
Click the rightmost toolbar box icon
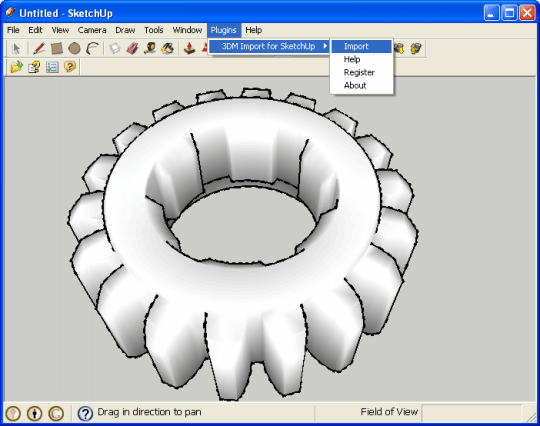coord(416,49)
